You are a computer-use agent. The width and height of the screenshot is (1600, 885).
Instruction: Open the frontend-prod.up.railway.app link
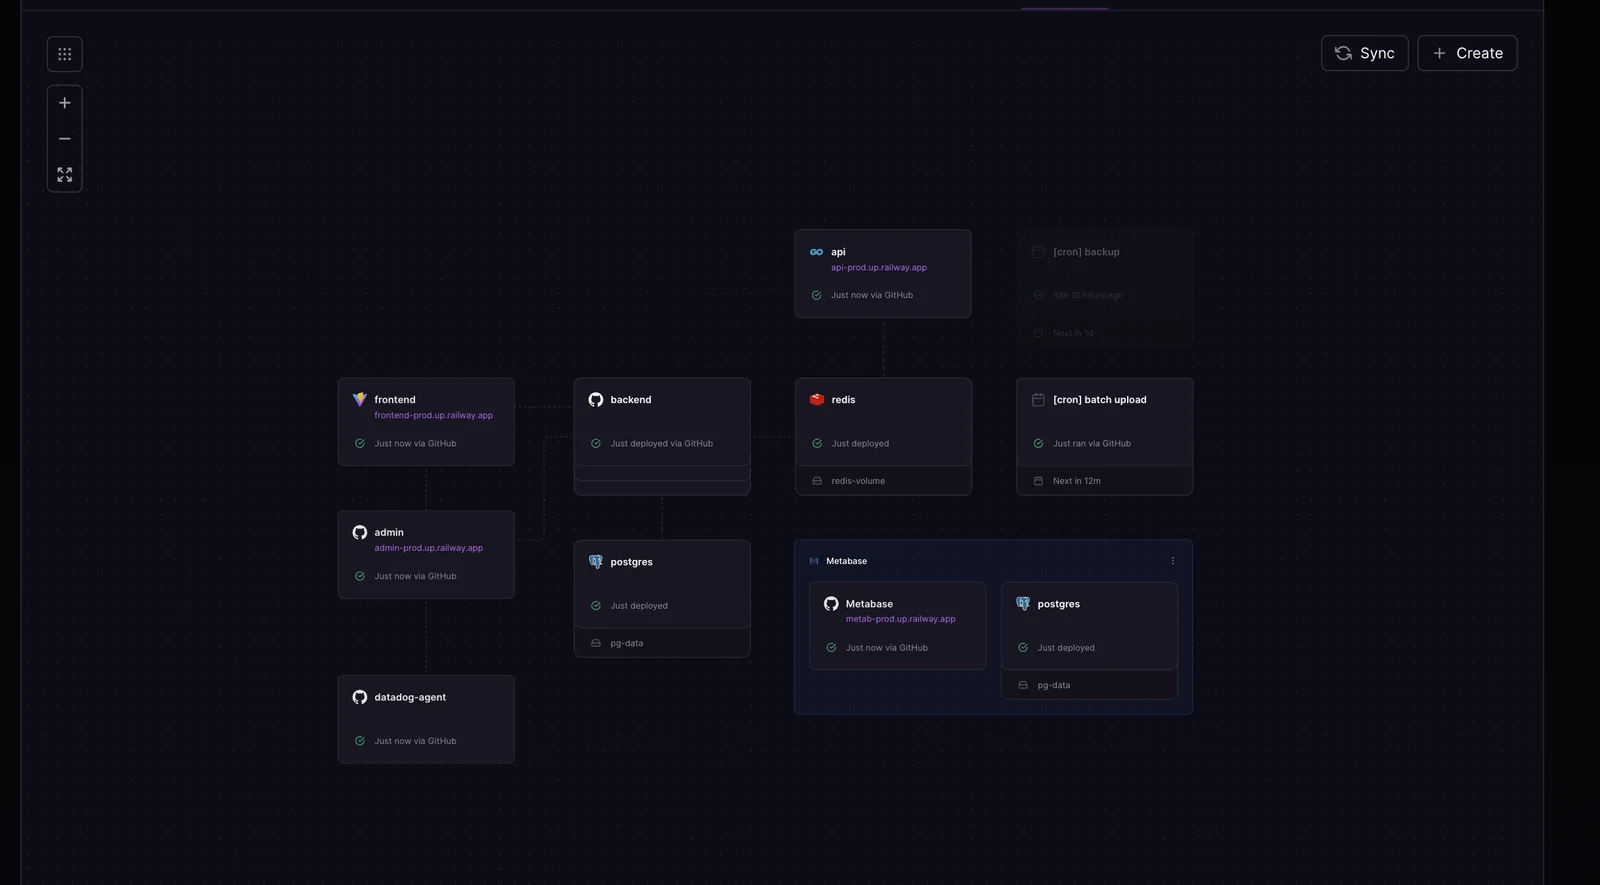[433, 415]
